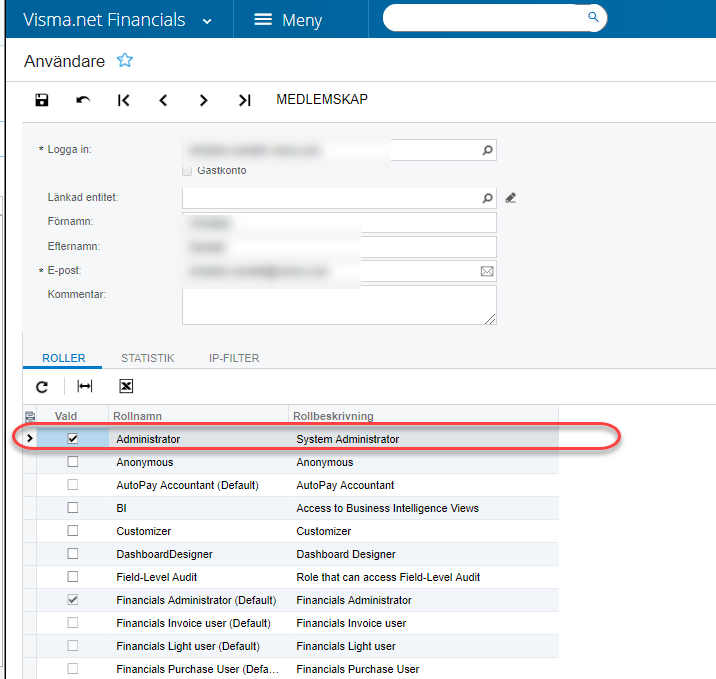Open grid settings icon beside Vald header
This screenshot has height=679, width=716.
(x=30, y=416)
